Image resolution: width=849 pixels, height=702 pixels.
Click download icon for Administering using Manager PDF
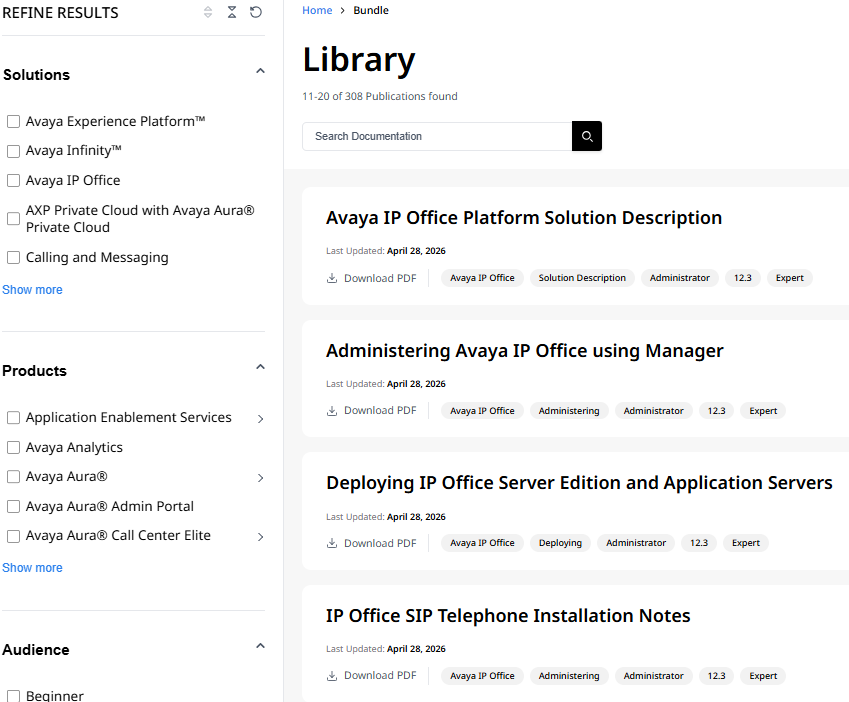[332, 411]
